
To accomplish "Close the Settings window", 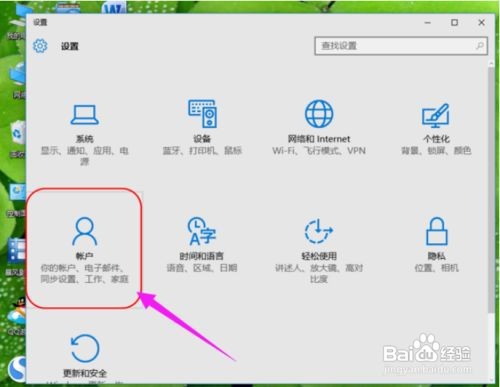I will tap(481, 22).
